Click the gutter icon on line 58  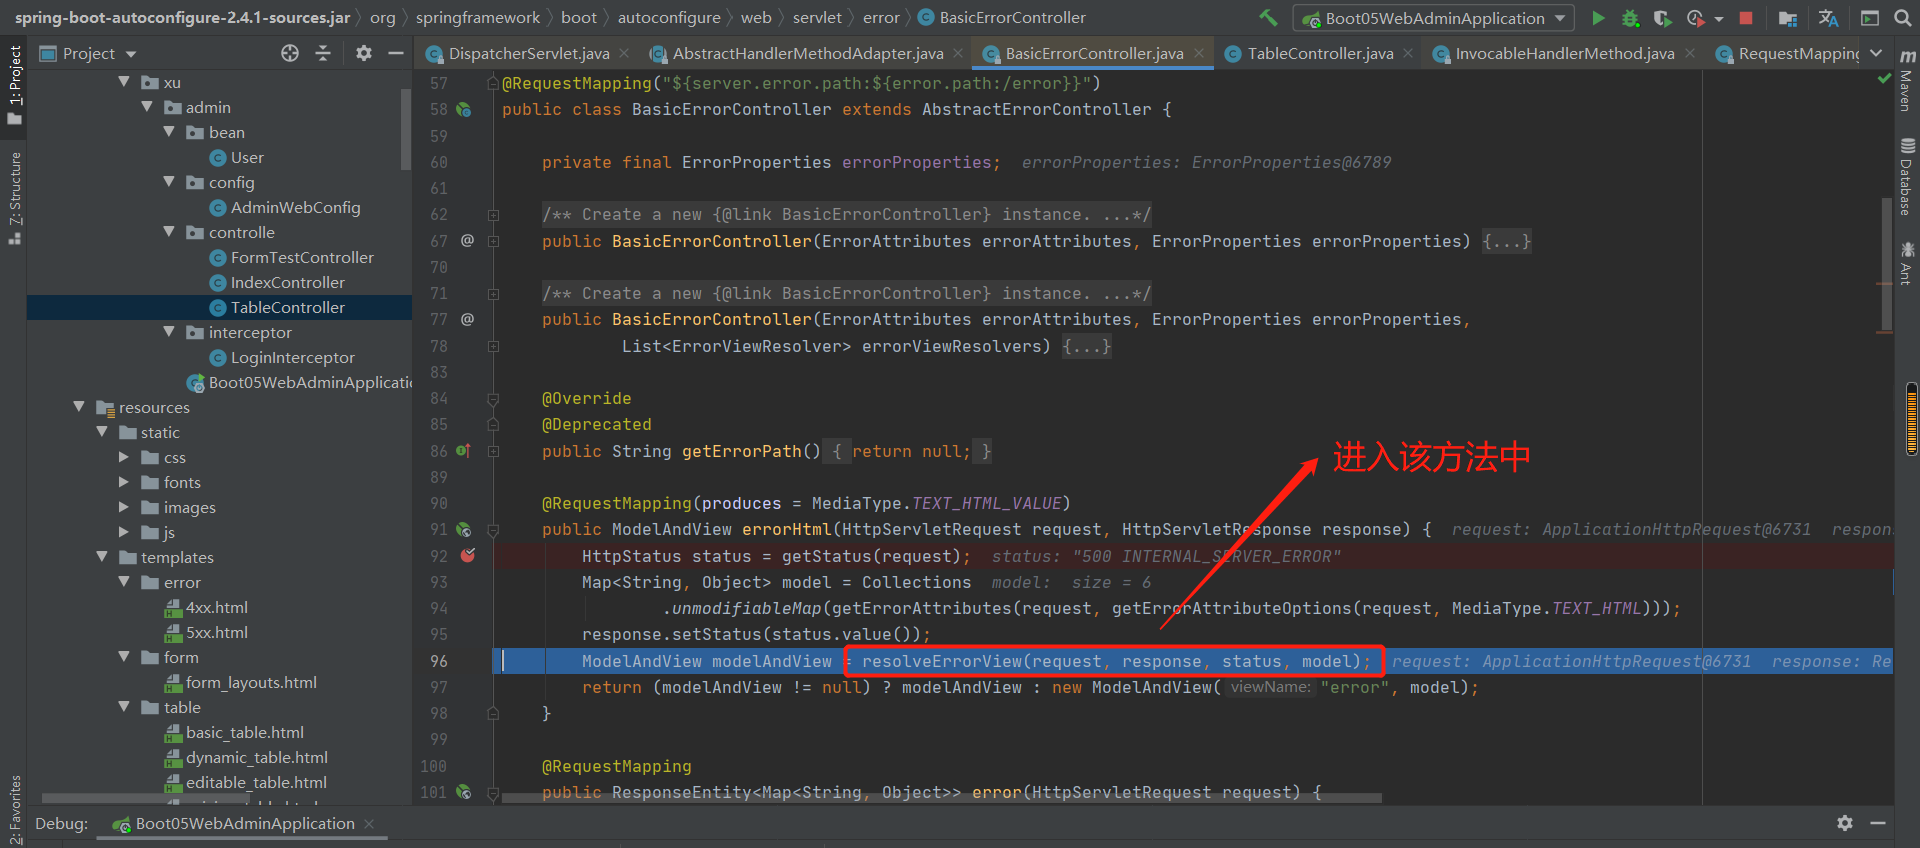point(464,109)
